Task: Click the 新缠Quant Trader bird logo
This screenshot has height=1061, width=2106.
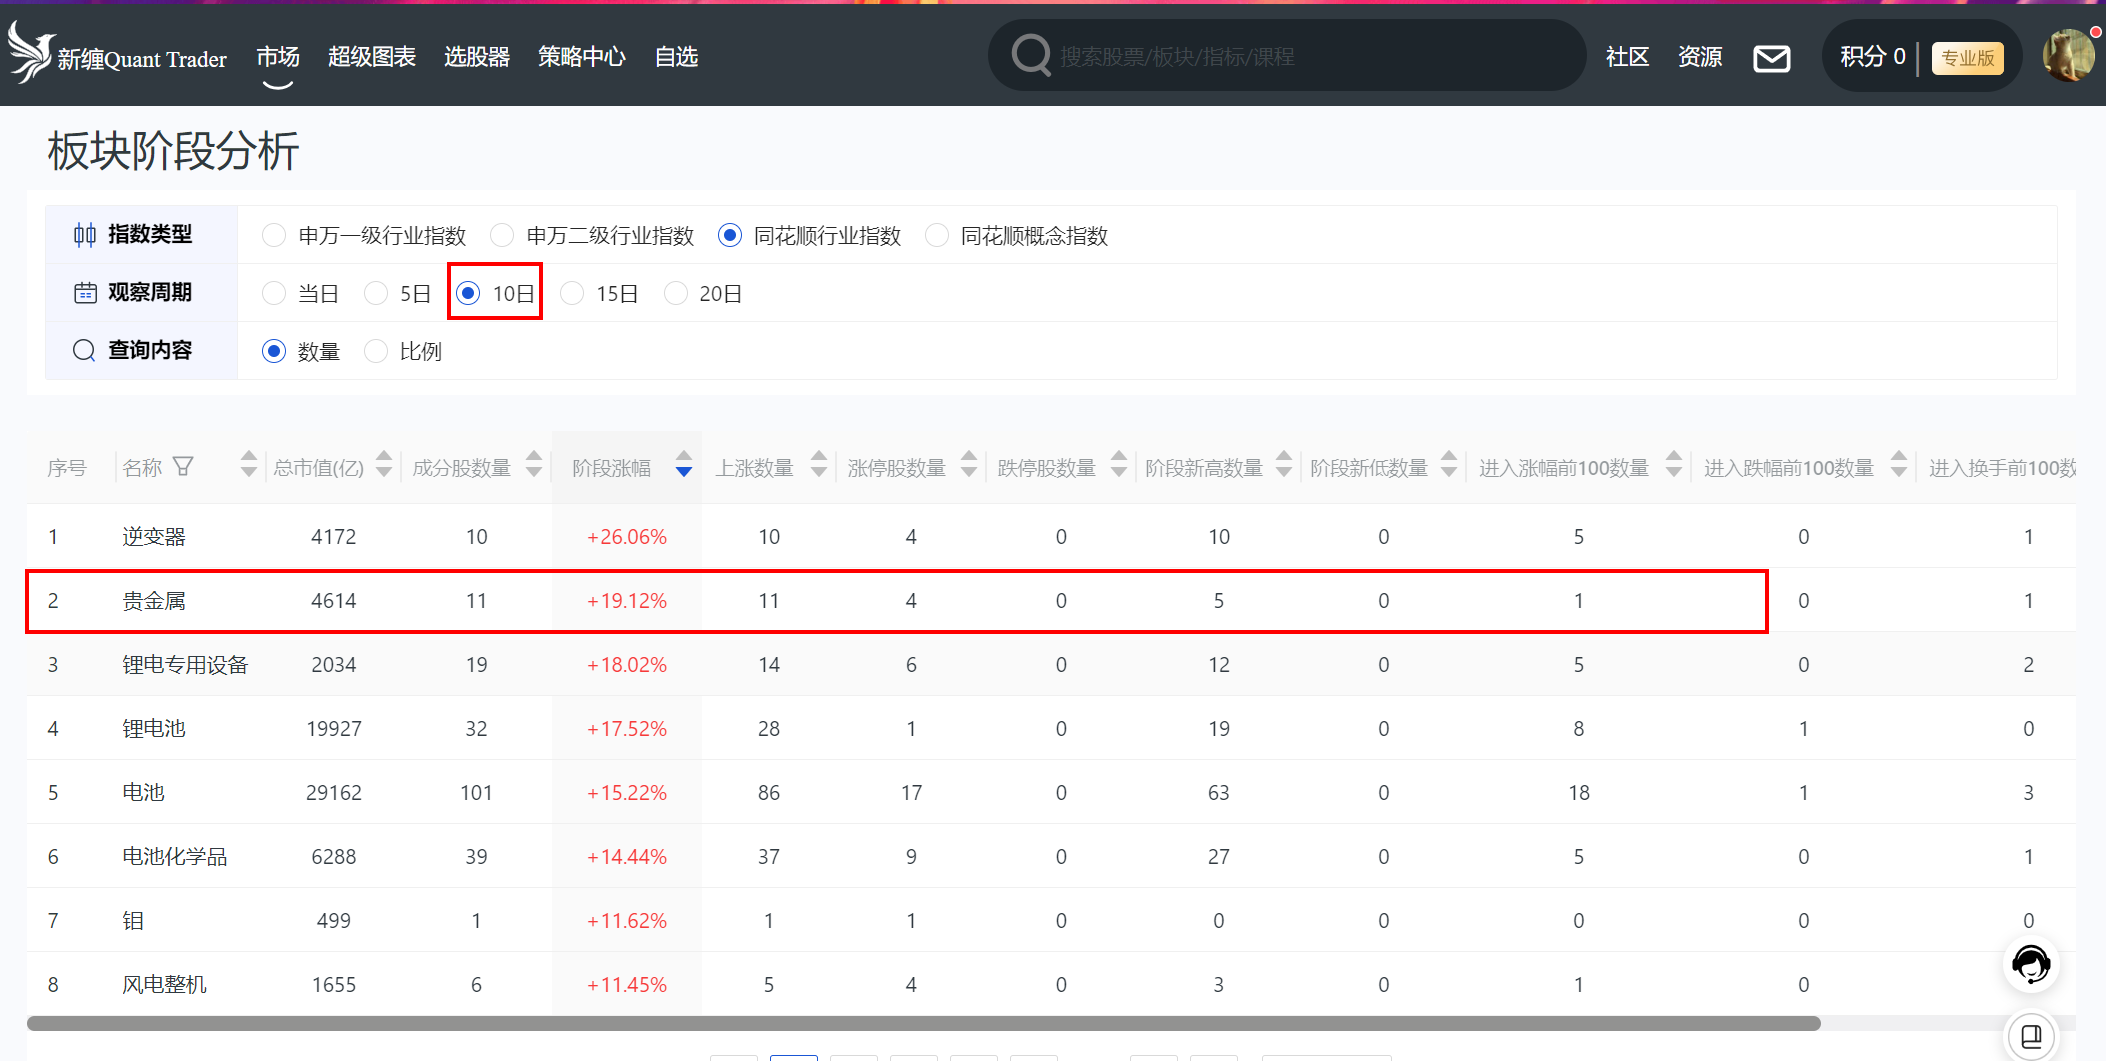Action: click(x=30, y=53)
